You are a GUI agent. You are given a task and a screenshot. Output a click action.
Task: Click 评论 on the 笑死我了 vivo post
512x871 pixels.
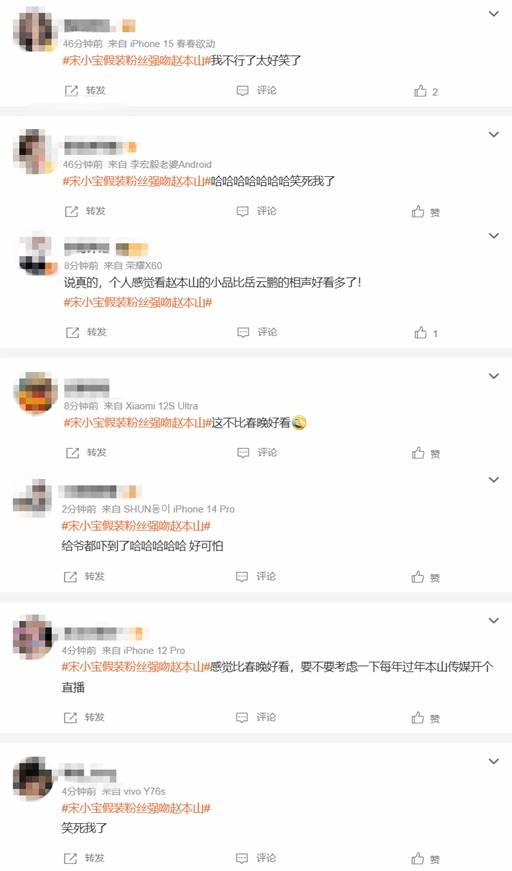256,858
